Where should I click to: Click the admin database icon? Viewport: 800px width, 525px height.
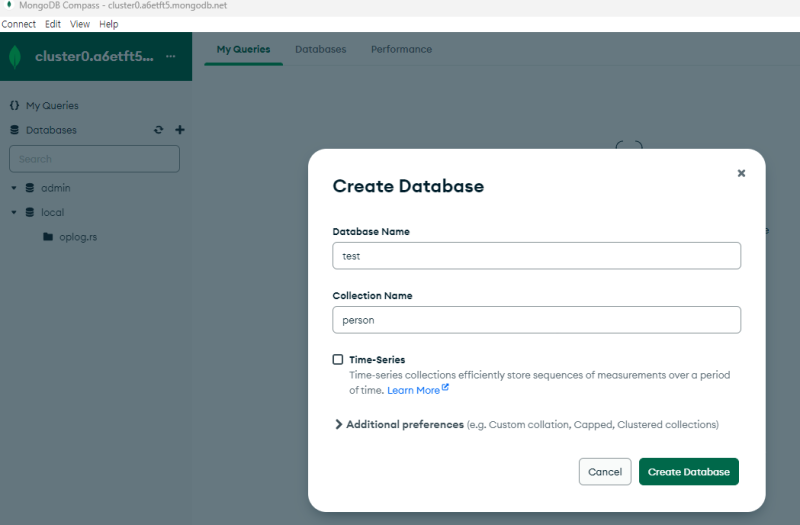click(x=30, y=188)
